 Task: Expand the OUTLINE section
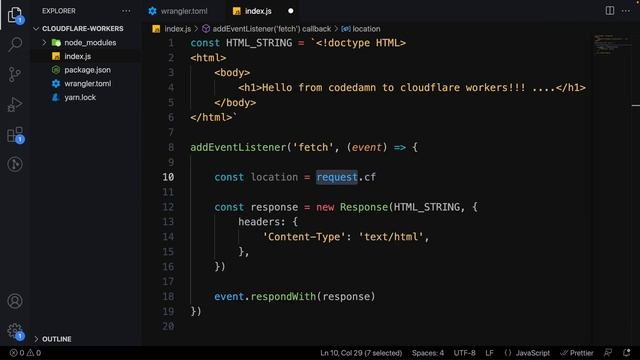[56, 339]
